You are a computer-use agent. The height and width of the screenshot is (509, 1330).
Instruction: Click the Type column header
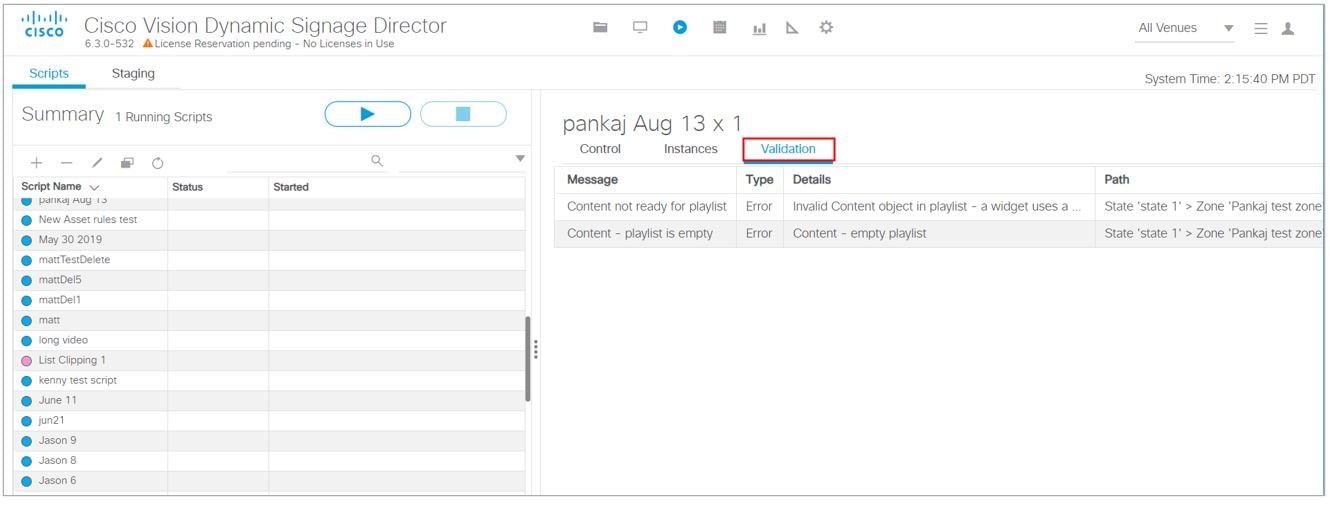tap(760, 180)
